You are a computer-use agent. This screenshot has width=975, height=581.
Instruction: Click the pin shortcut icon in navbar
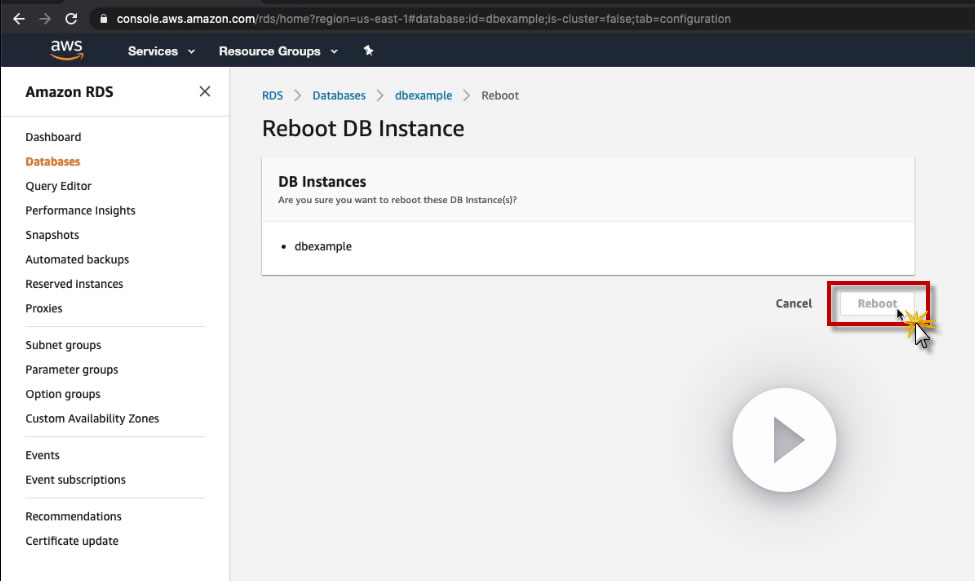[x=368, y=51]
